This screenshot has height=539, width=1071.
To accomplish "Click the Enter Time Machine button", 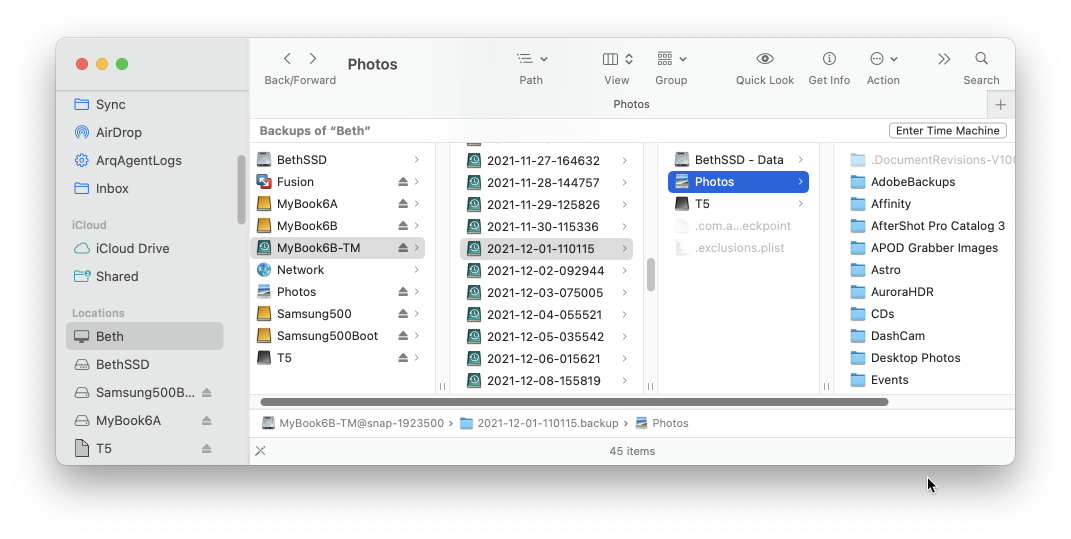I will [x=947, y=130].
